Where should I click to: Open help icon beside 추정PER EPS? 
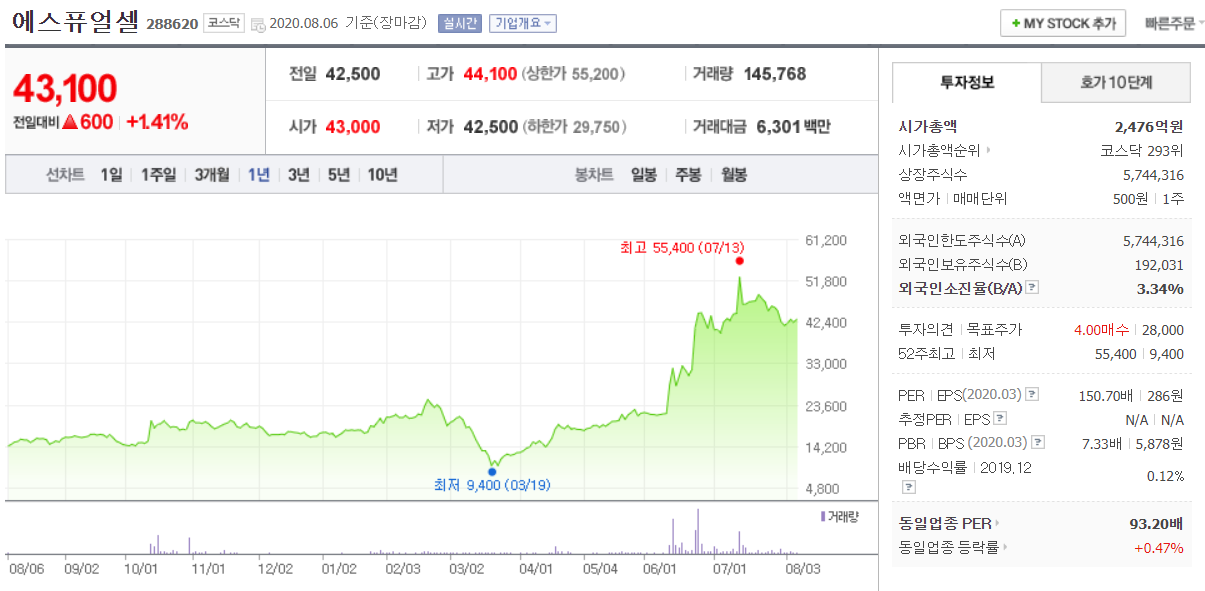coord(1000,419)
